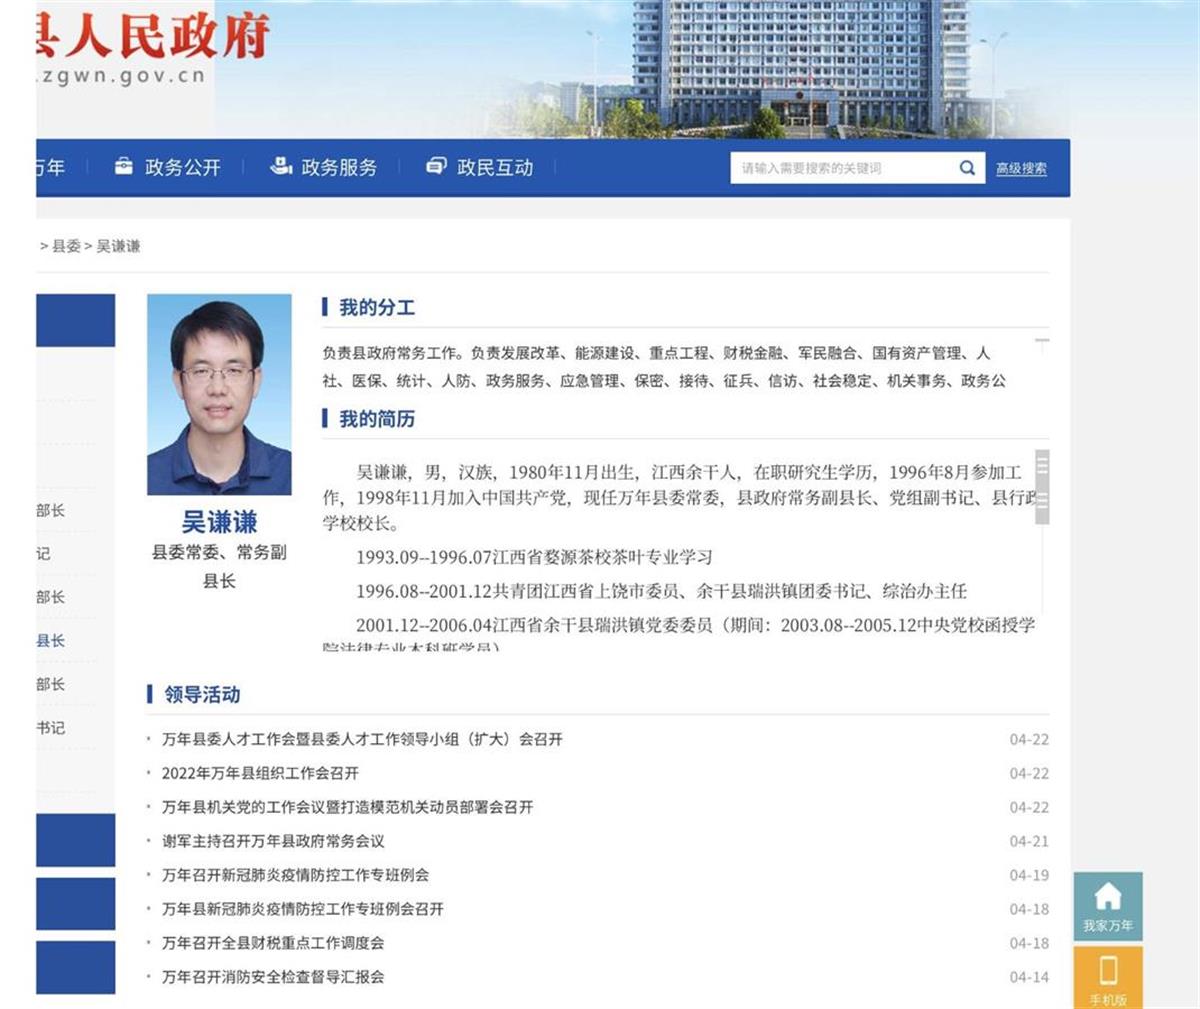Screen dimensions: 1200x1009
Task: Open 万年召开消防安全检查督导汇报会 link
Action: pyautogui.click(x=273, y=977)
